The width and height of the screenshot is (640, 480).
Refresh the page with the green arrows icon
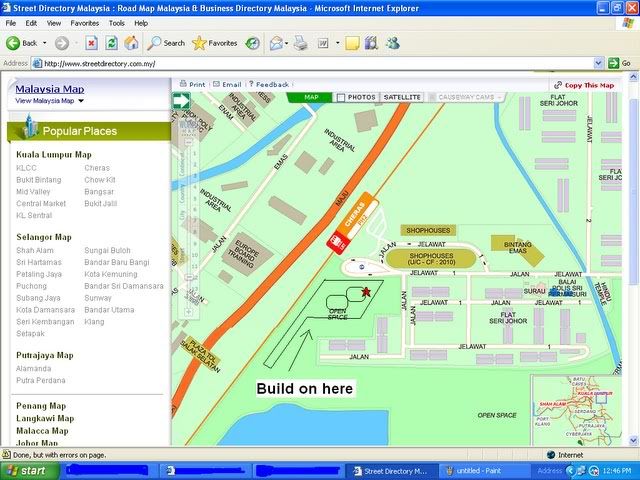point(111,43)
